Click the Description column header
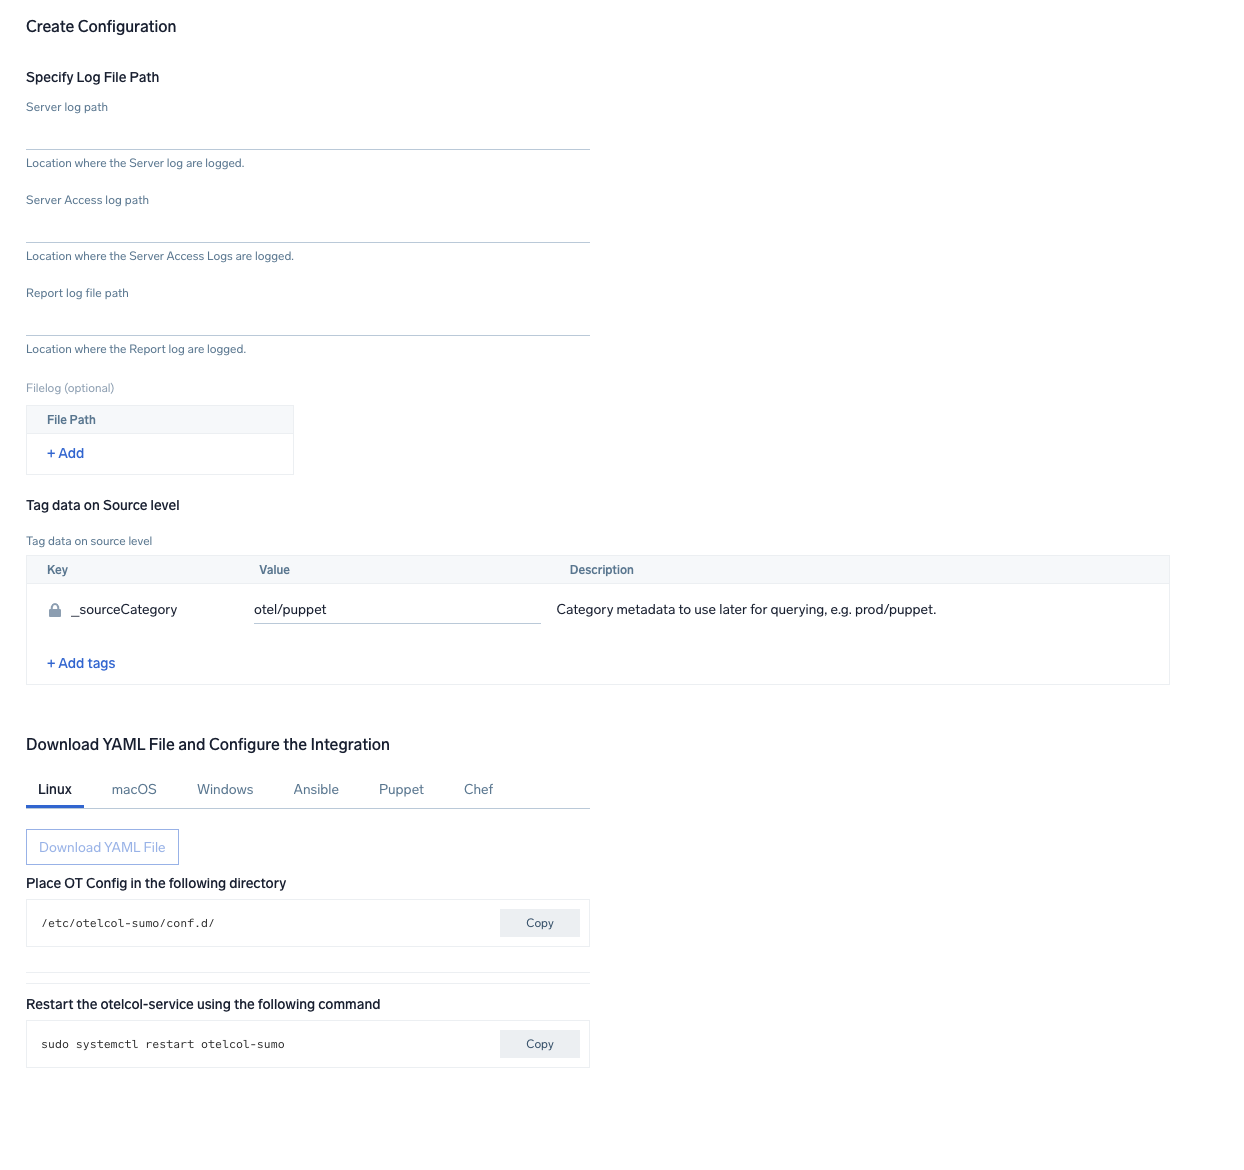The width and height of the screenshot is (1244, 1170). click(x=602, y=570)
